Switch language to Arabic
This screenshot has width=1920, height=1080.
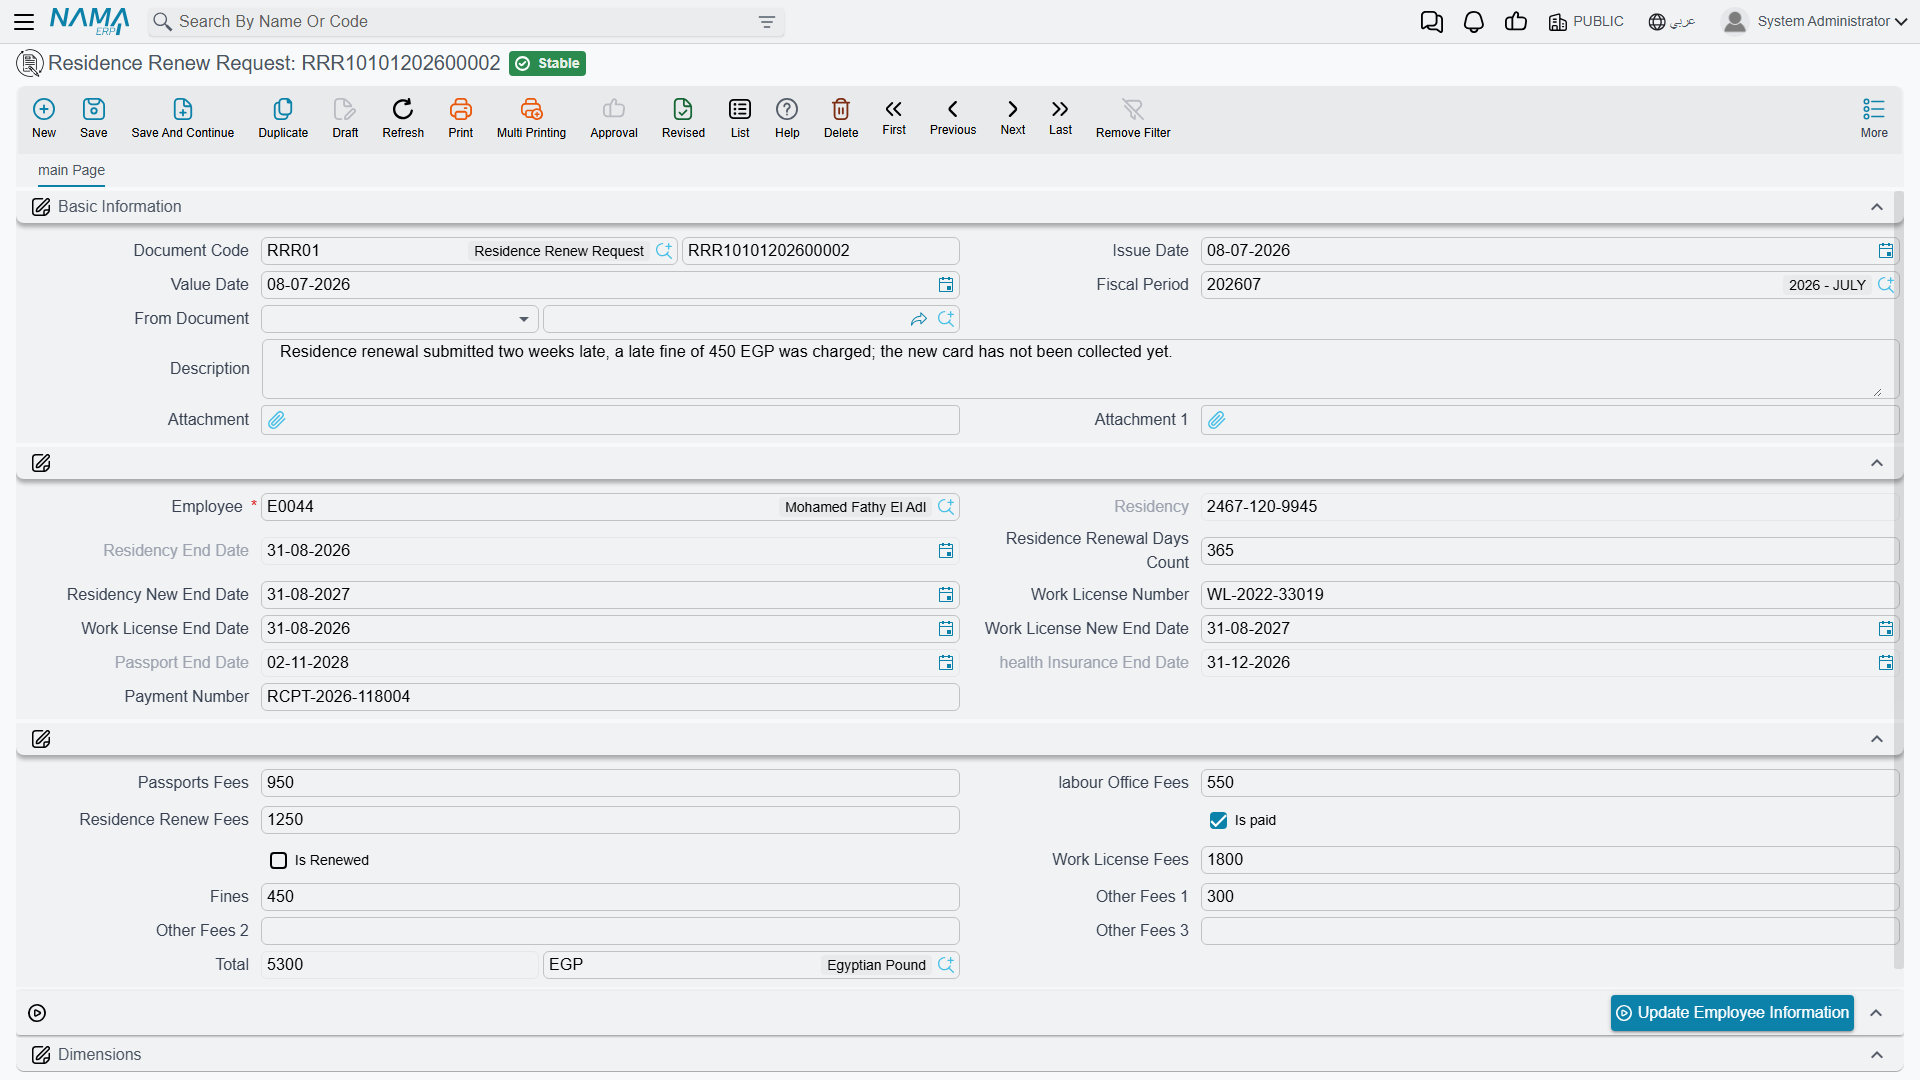1672,22
